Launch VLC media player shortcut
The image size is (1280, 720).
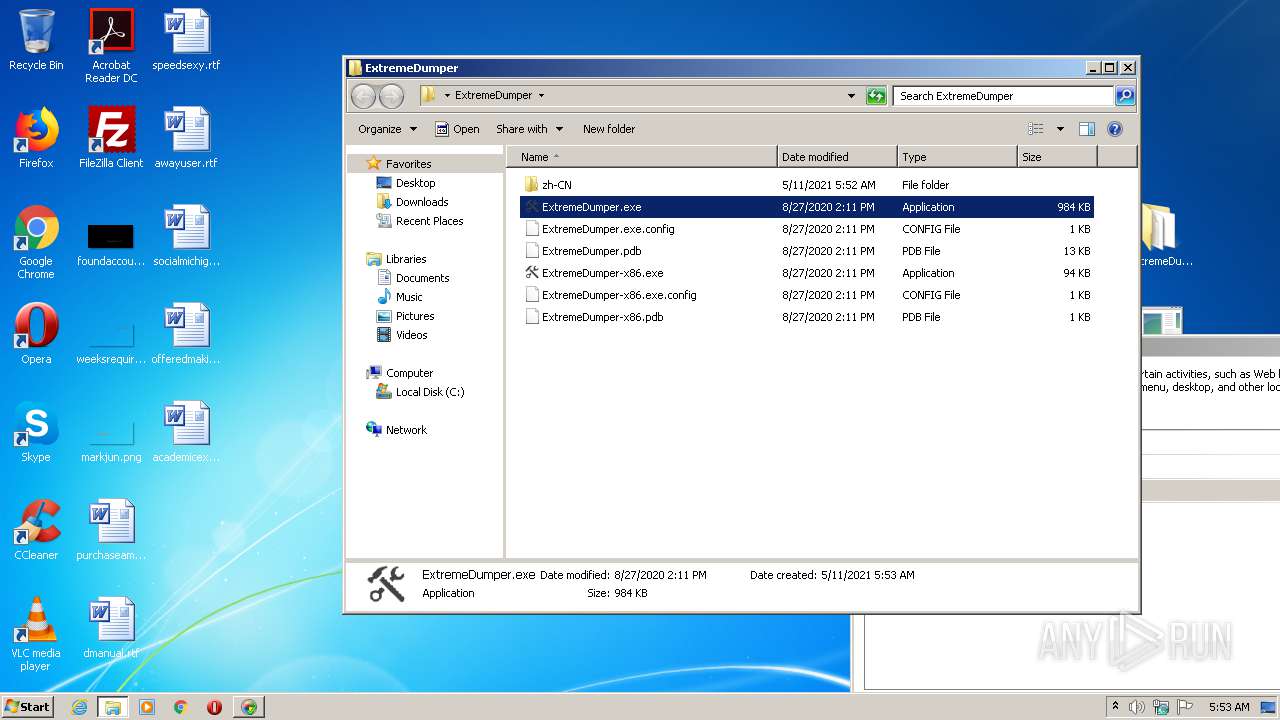[x=36, y=634]
